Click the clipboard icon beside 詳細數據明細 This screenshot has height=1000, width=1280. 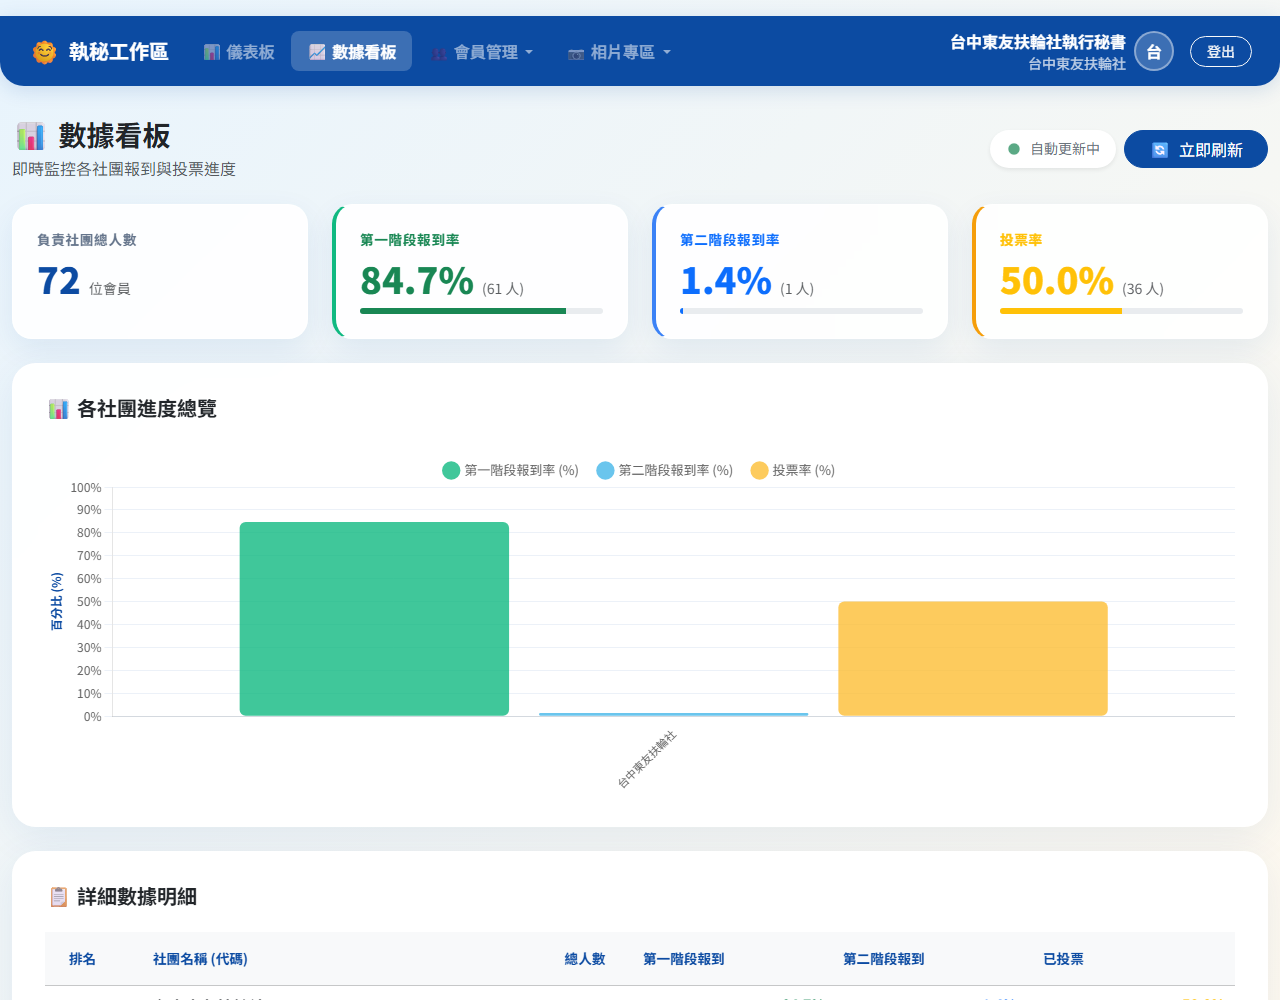pyautogui.click(x=59, y=897)
